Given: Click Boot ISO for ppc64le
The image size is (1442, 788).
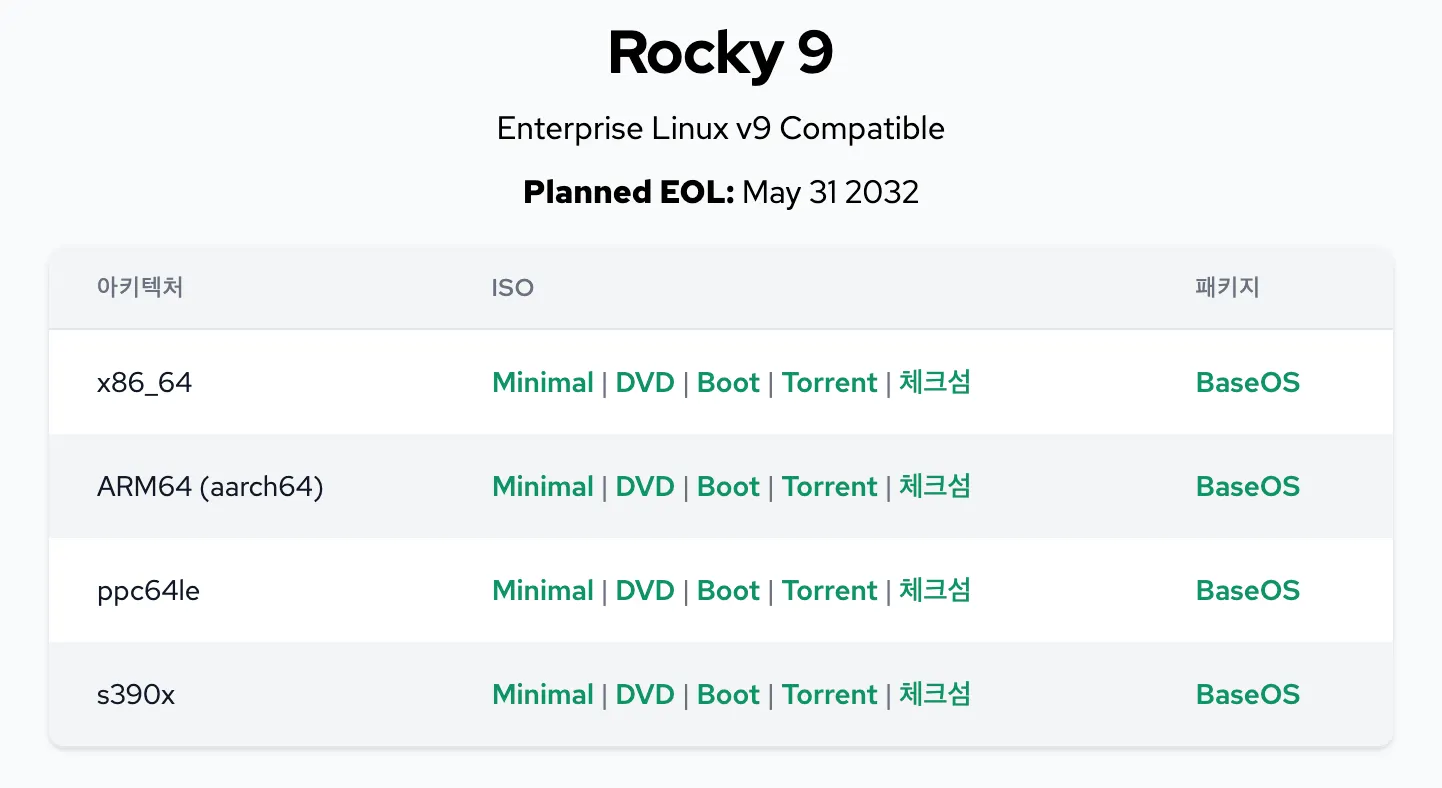Looking at the screenshot, I should (728, 591).
